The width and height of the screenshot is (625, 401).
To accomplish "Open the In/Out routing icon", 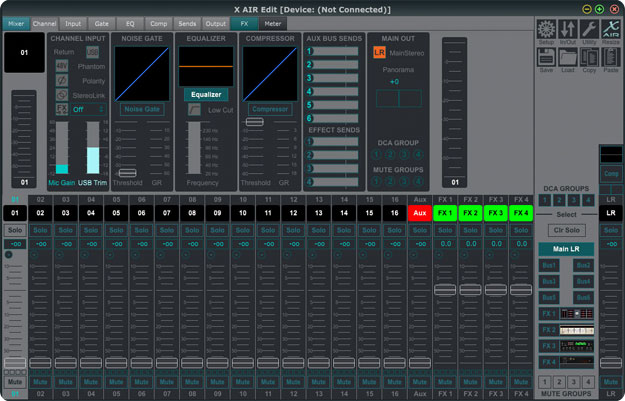I will (568, 29).
